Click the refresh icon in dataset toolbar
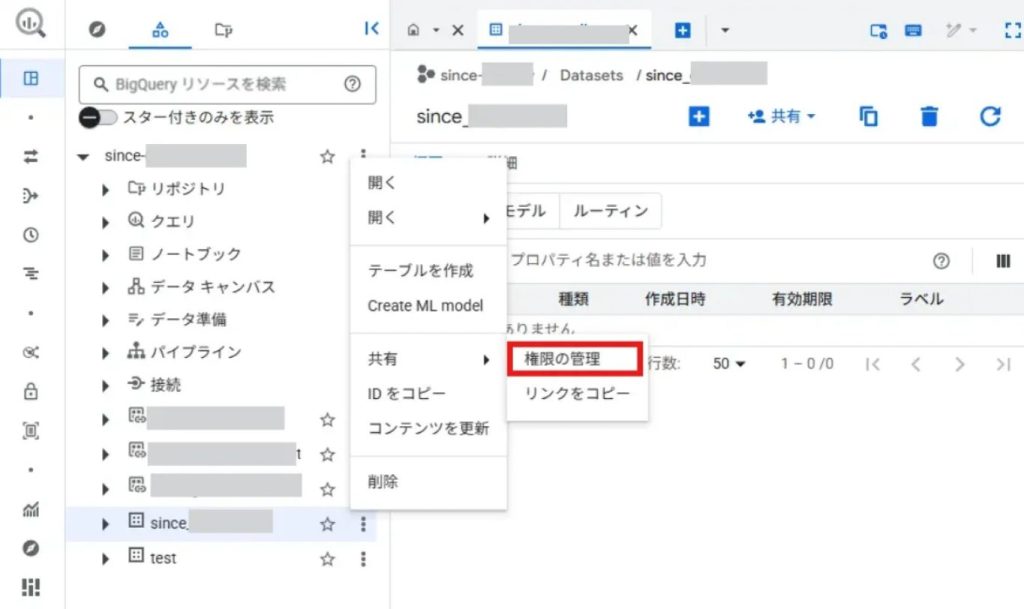Viewport: 1024px width, 609px height. (x=990, y=117)
